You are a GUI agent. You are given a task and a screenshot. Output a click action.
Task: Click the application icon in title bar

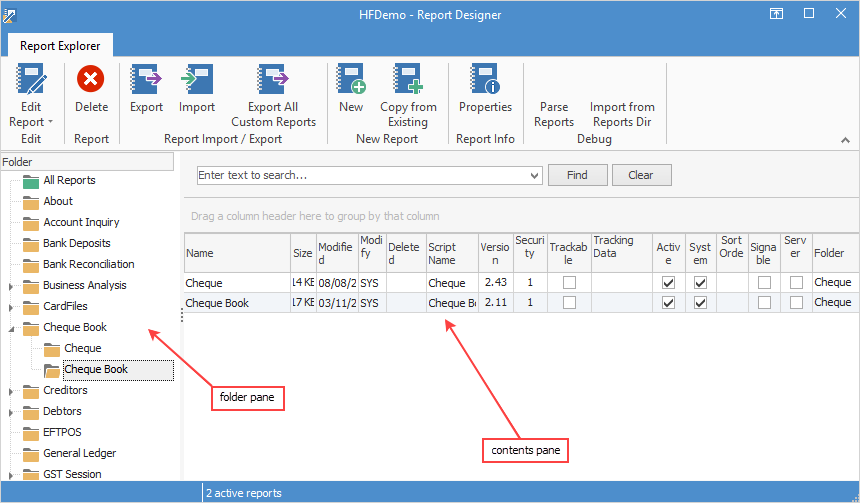[x=9, y=15]
